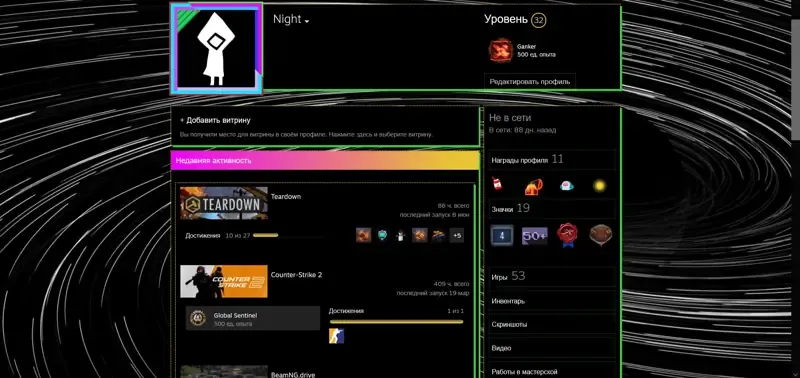The width and height of the screenshot is (800, 378).
Task: Open the red wax seal badge
Action: pos(567,236)
